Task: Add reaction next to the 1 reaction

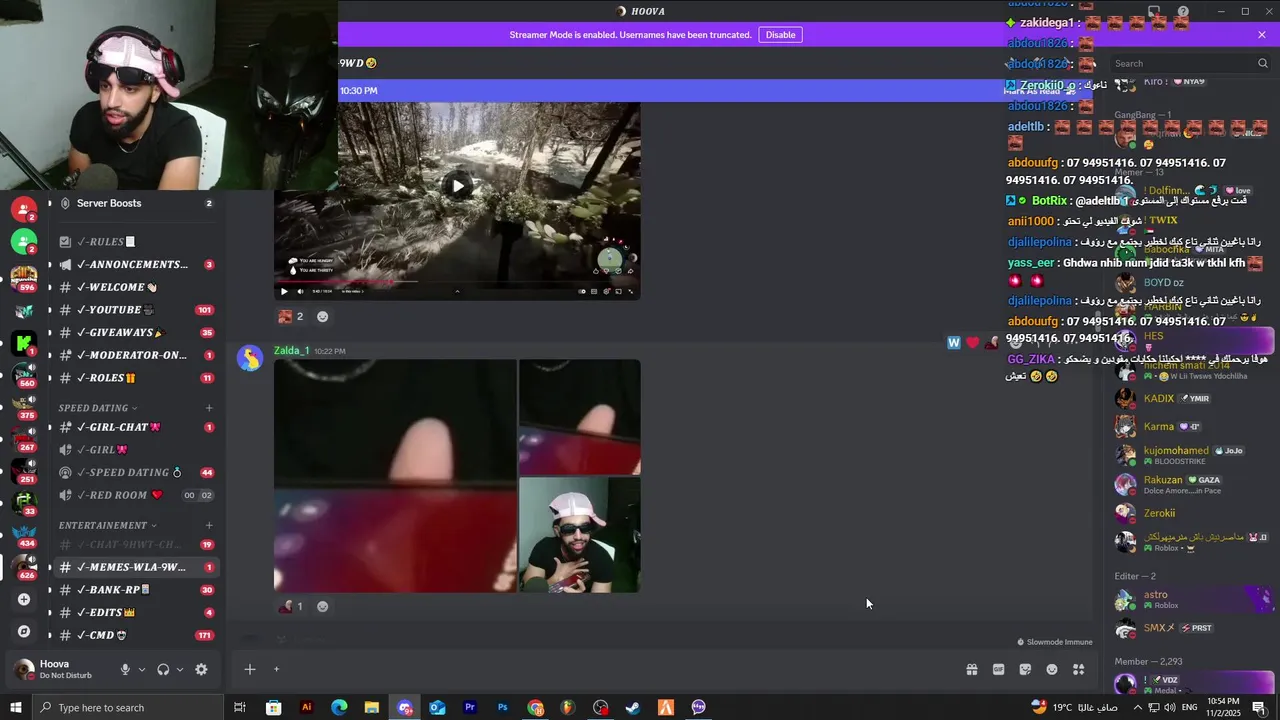Action: tap(322, 606)
